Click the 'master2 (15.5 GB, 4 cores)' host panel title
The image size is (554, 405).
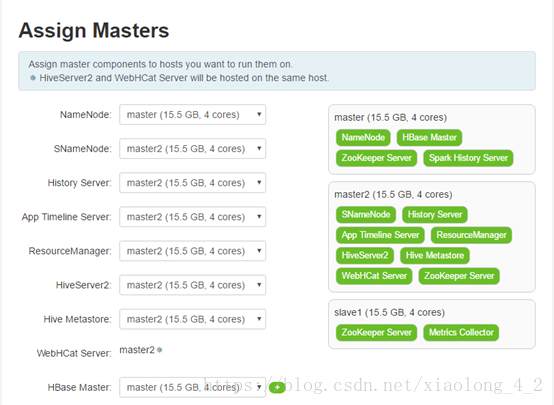pos(393,194)
